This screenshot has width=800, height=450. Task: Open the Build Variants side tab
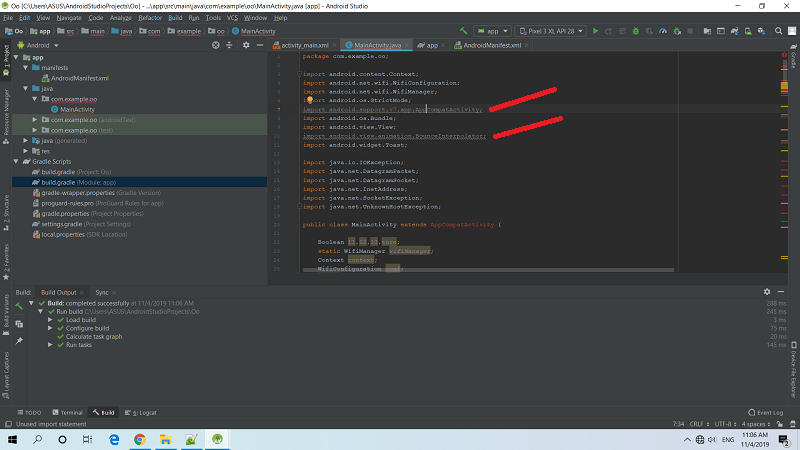click(x=6, y=314)
